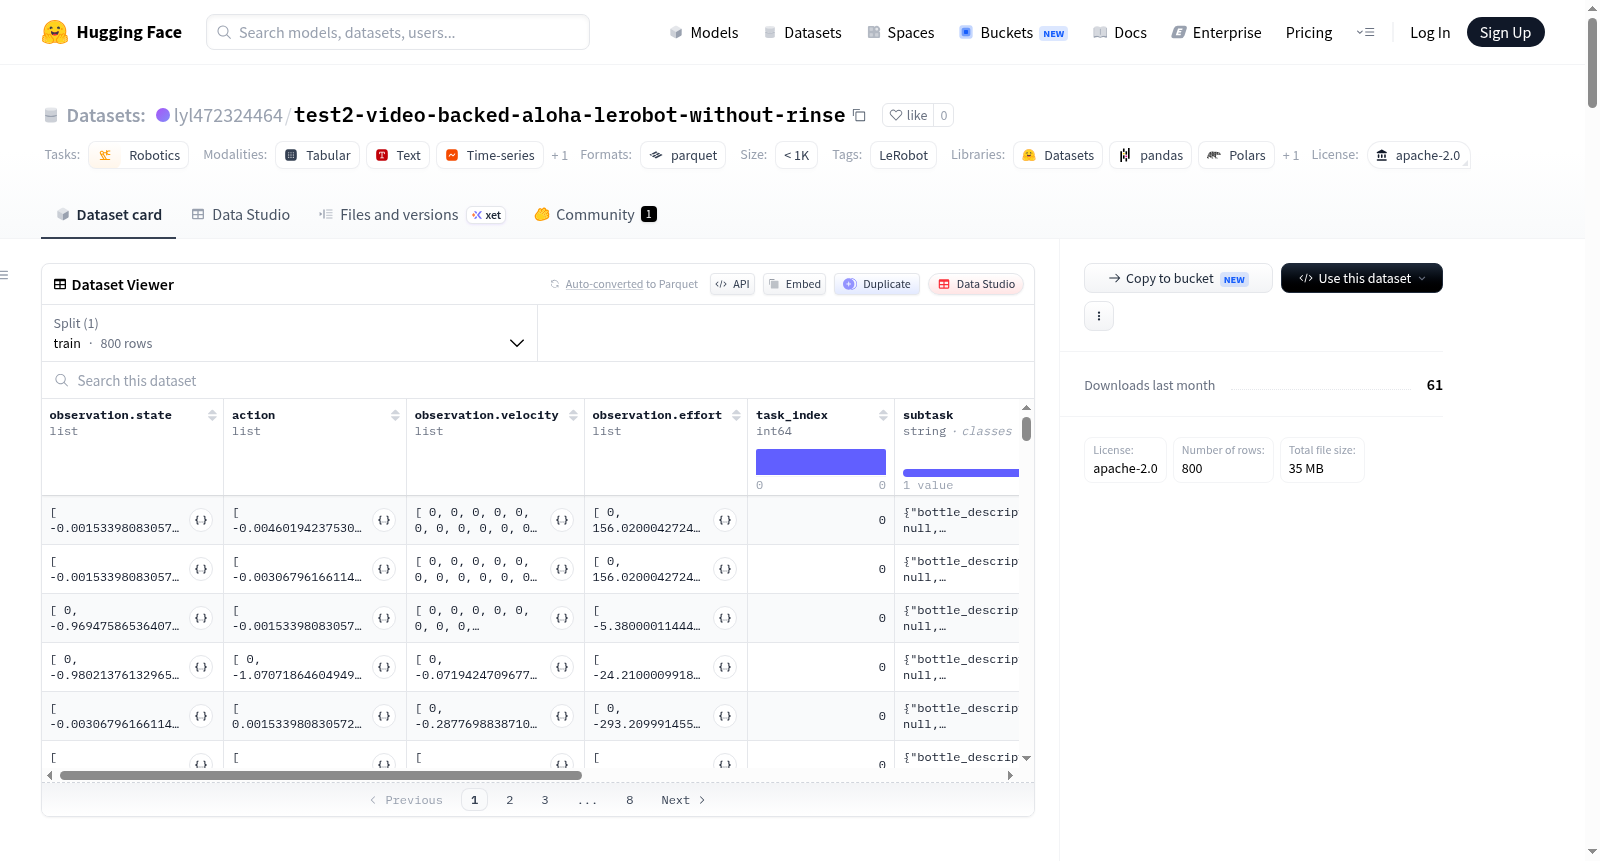Focus the Search this dataset field

[538, 380]
